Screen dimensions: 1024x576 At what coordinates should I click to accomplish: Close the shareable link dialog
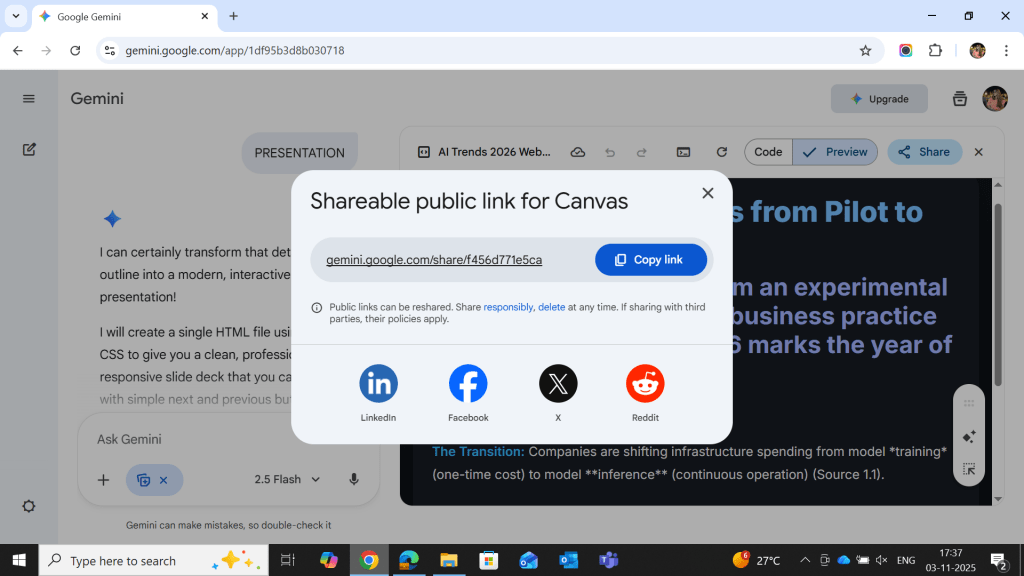pyautogui.click(x=708, y=193)
